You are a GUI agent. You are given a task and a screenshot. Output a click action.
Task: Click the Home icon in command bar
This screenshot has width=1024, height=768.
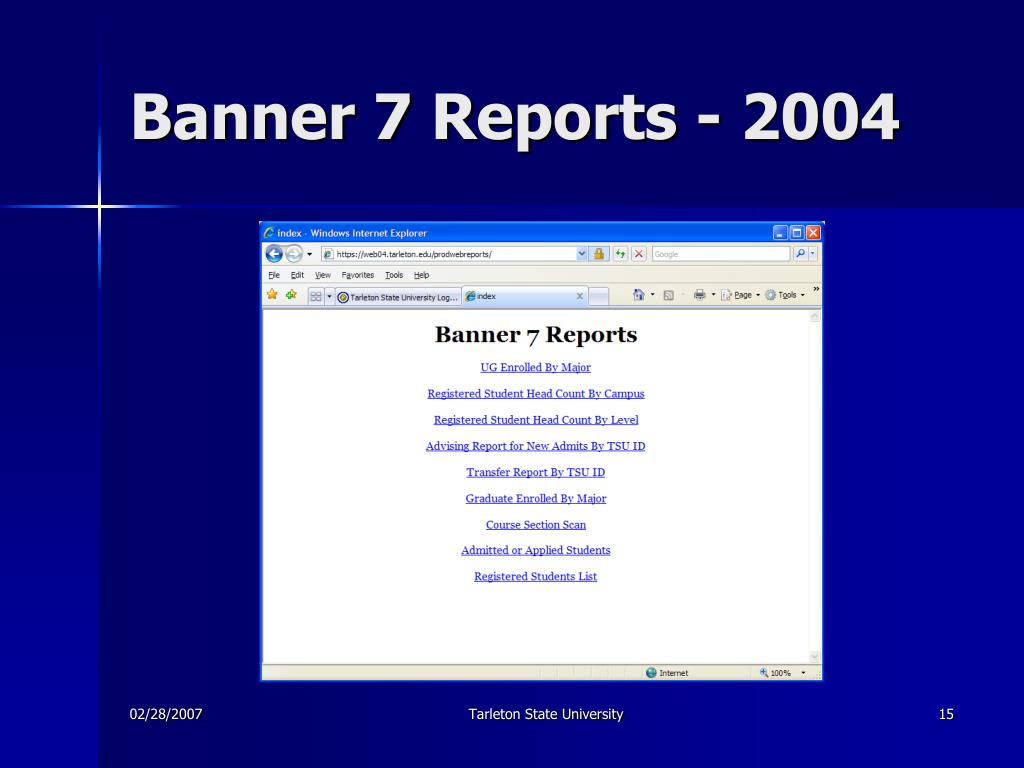point(639,295)
